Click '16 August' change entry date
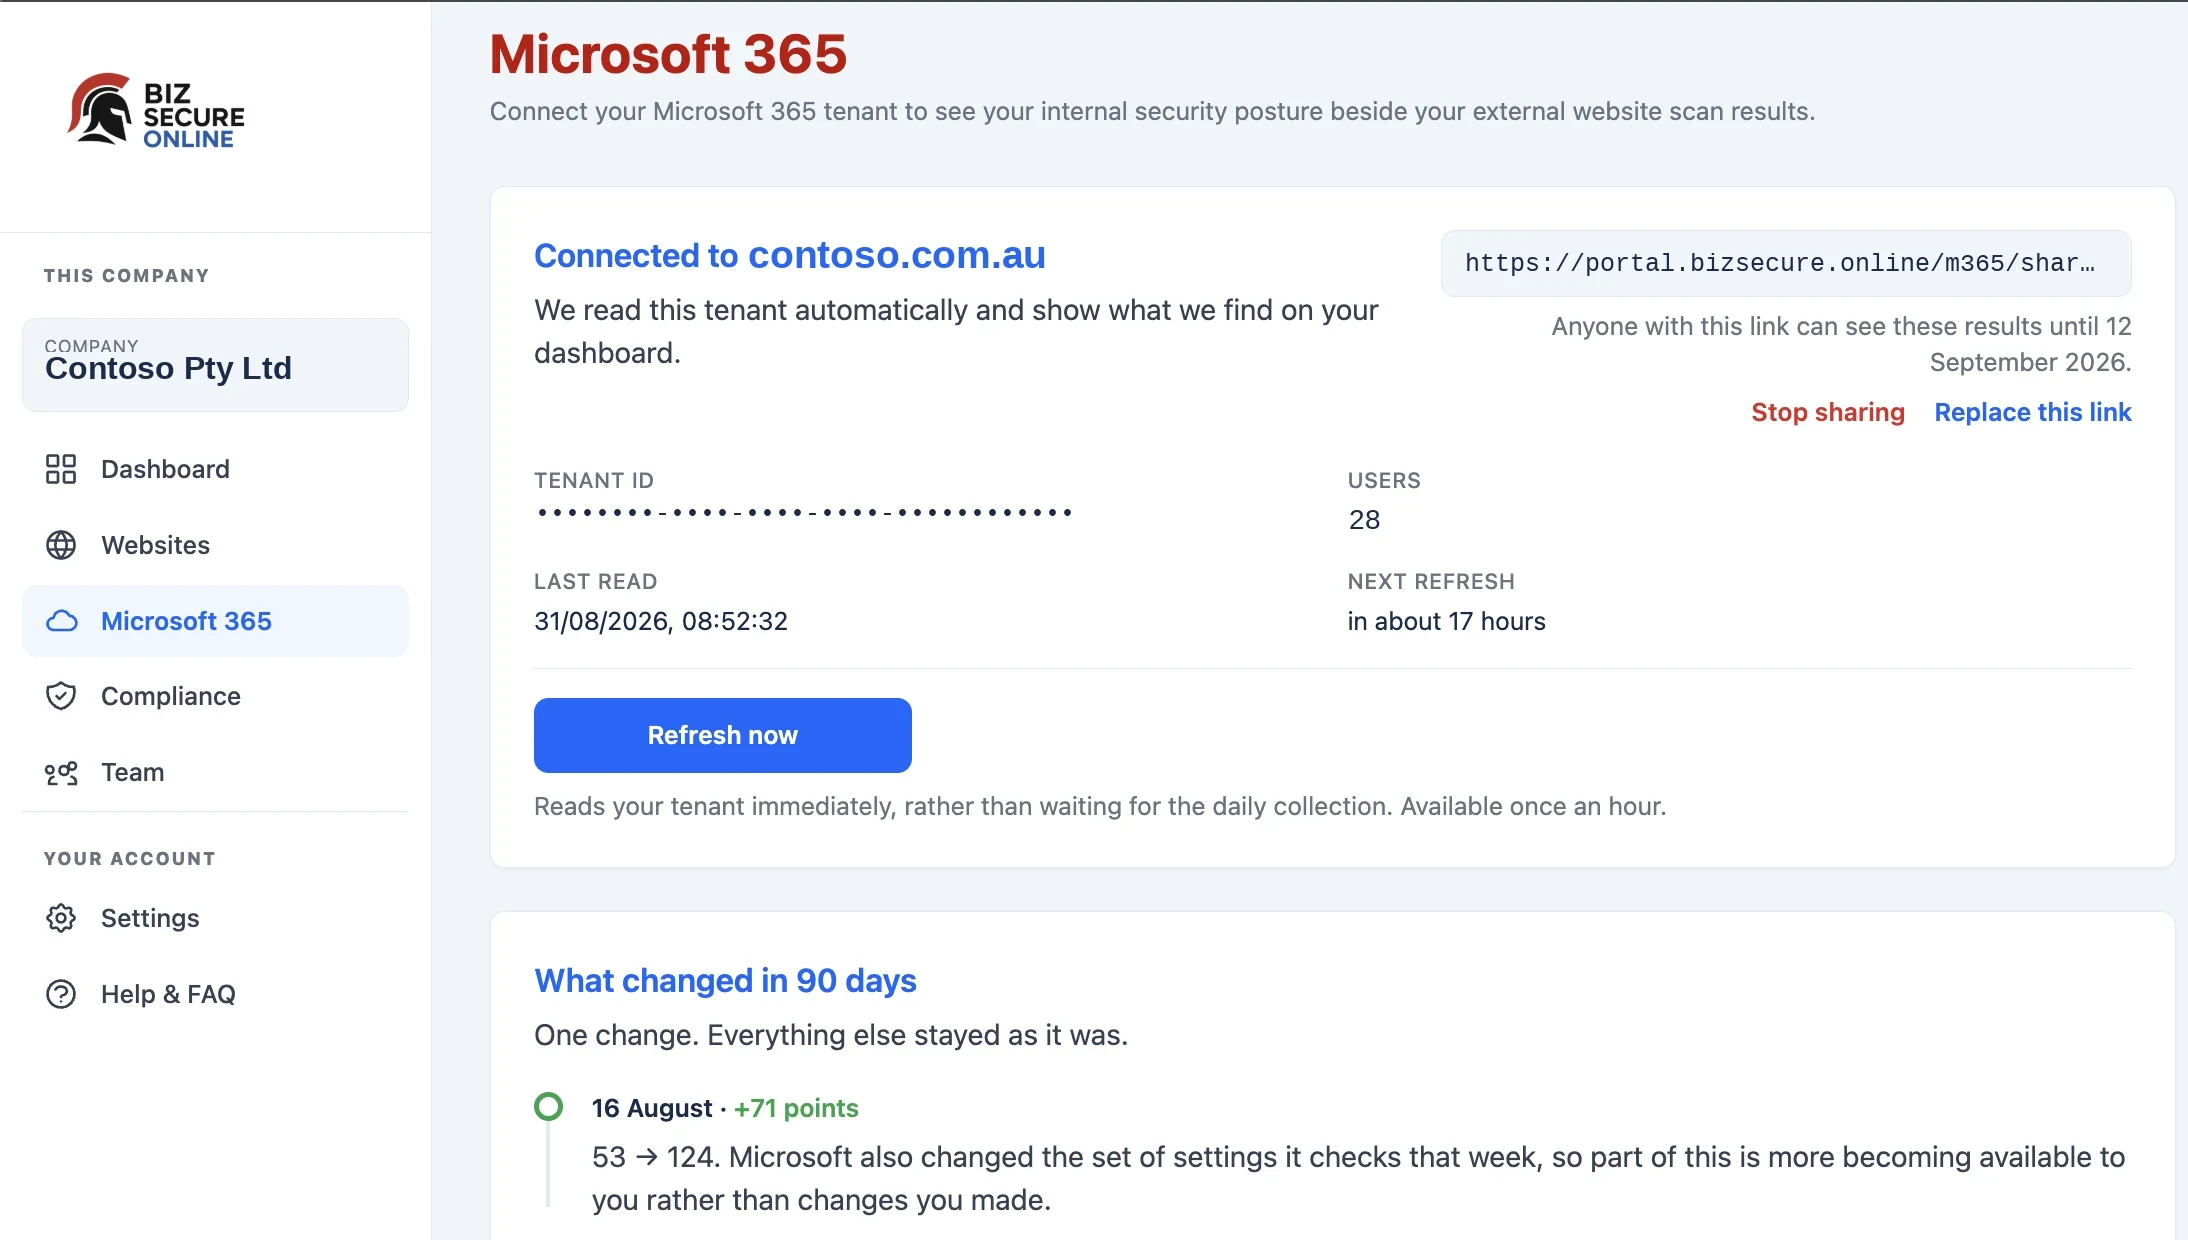2188x1240 pixels. point(652,1108)
